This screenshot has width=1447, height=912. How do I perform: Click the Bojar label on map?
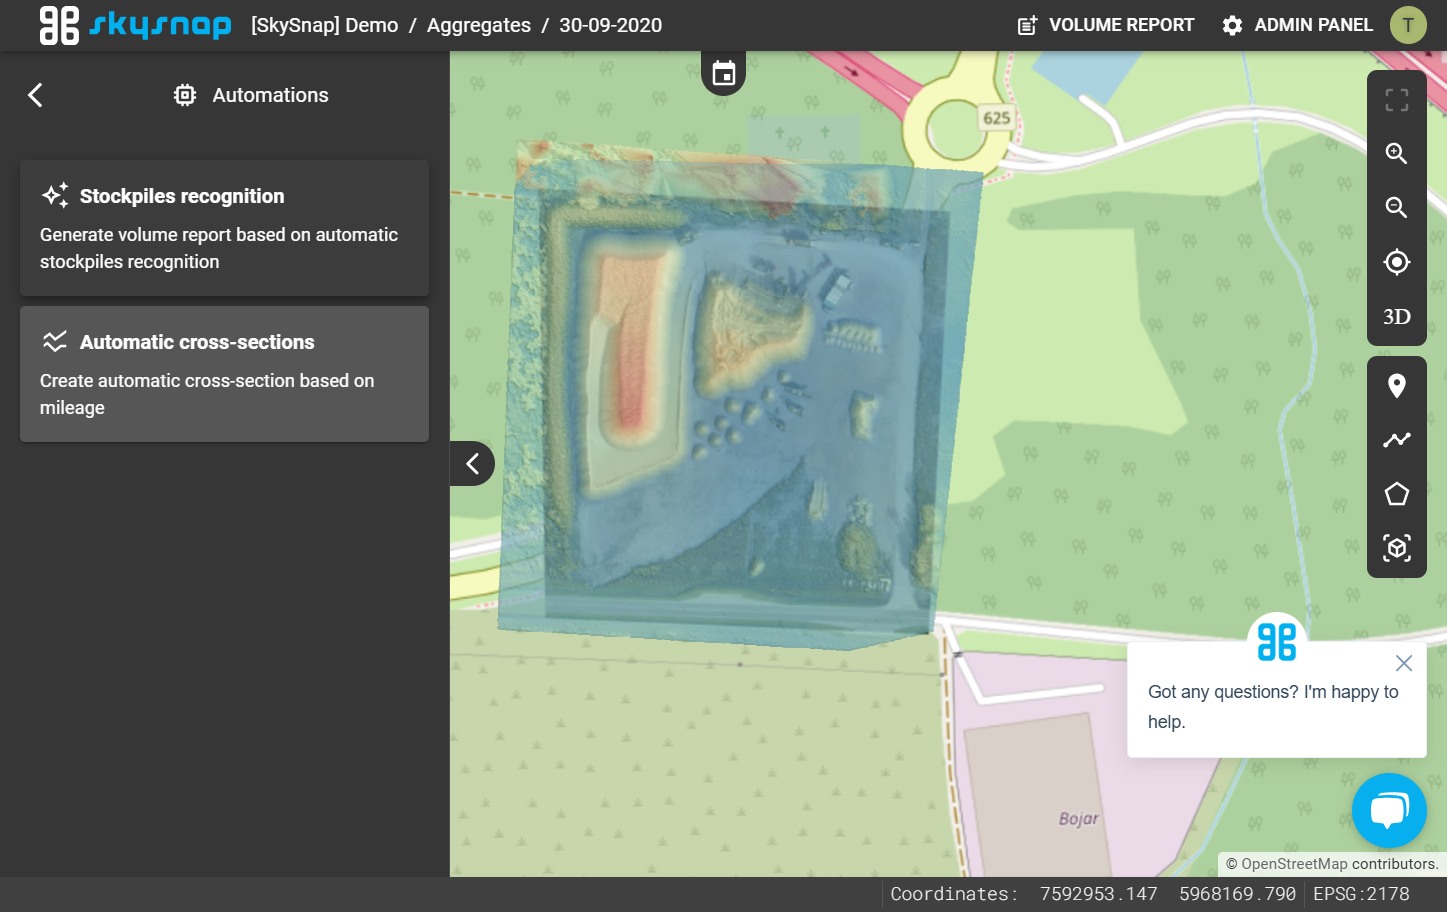1078,818
